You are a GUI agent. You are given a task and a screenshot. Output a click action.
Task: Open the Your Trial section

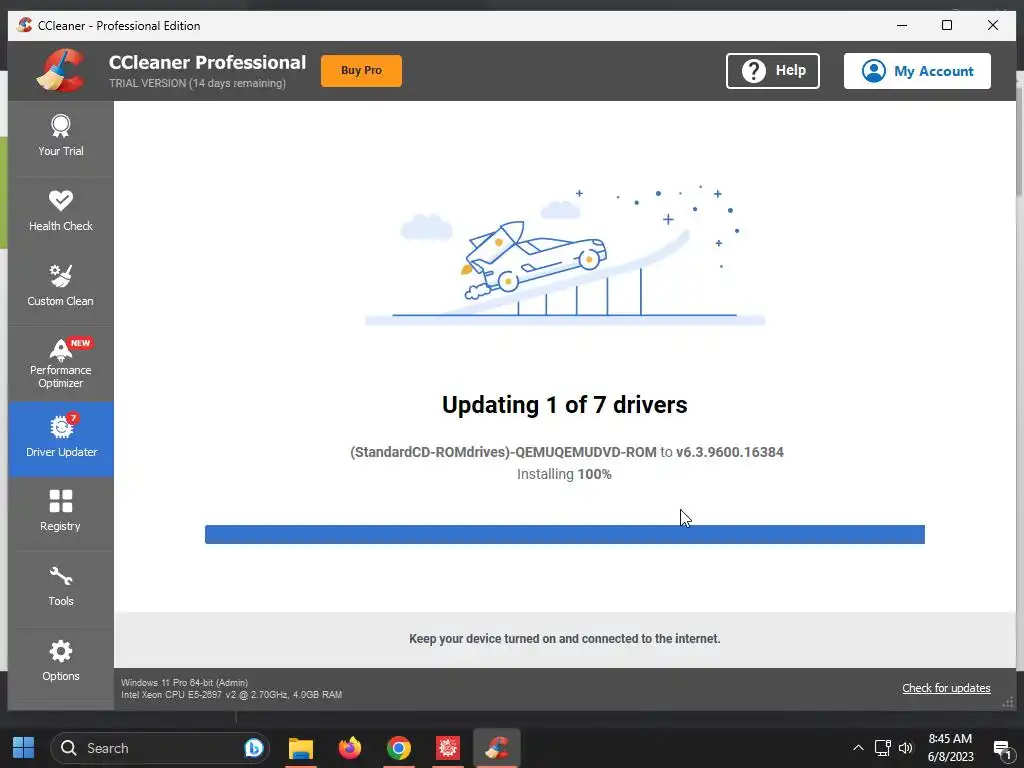tap(61, 138)
